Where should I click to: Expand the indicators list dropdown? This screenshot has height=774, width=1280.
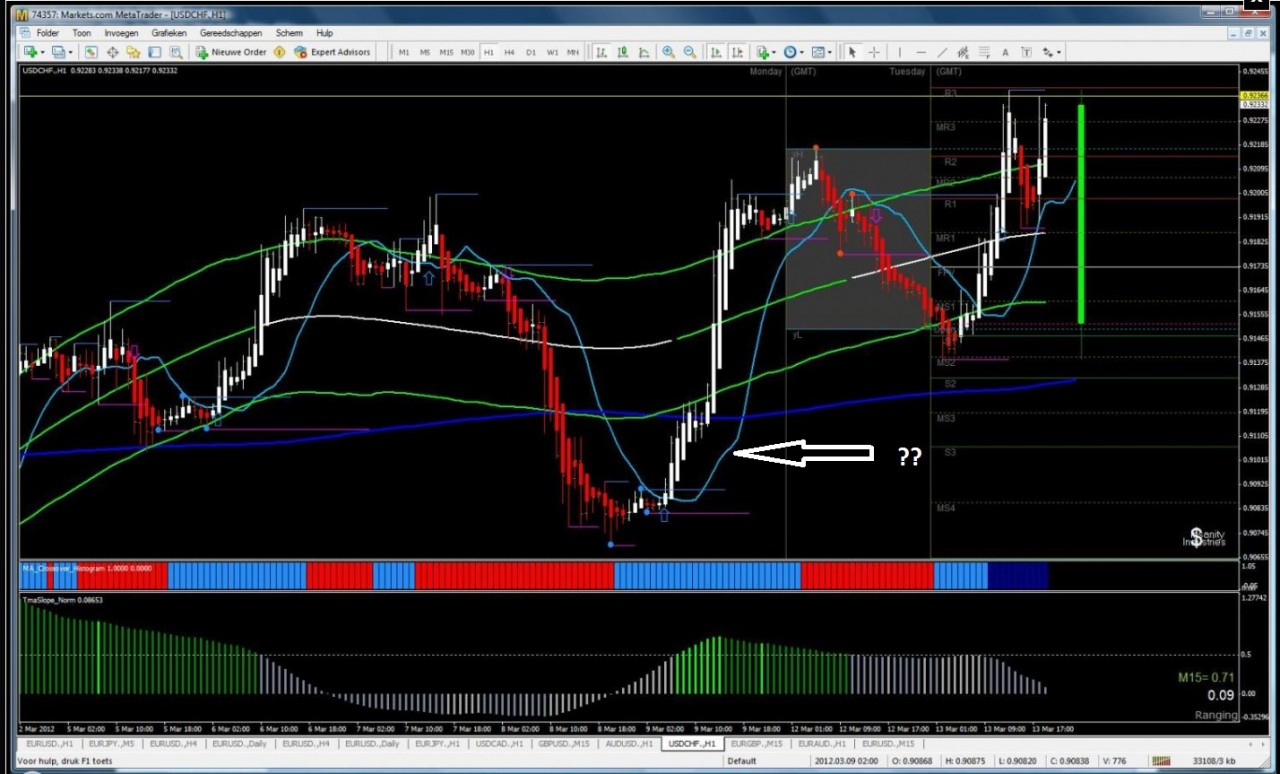[774, 52]
